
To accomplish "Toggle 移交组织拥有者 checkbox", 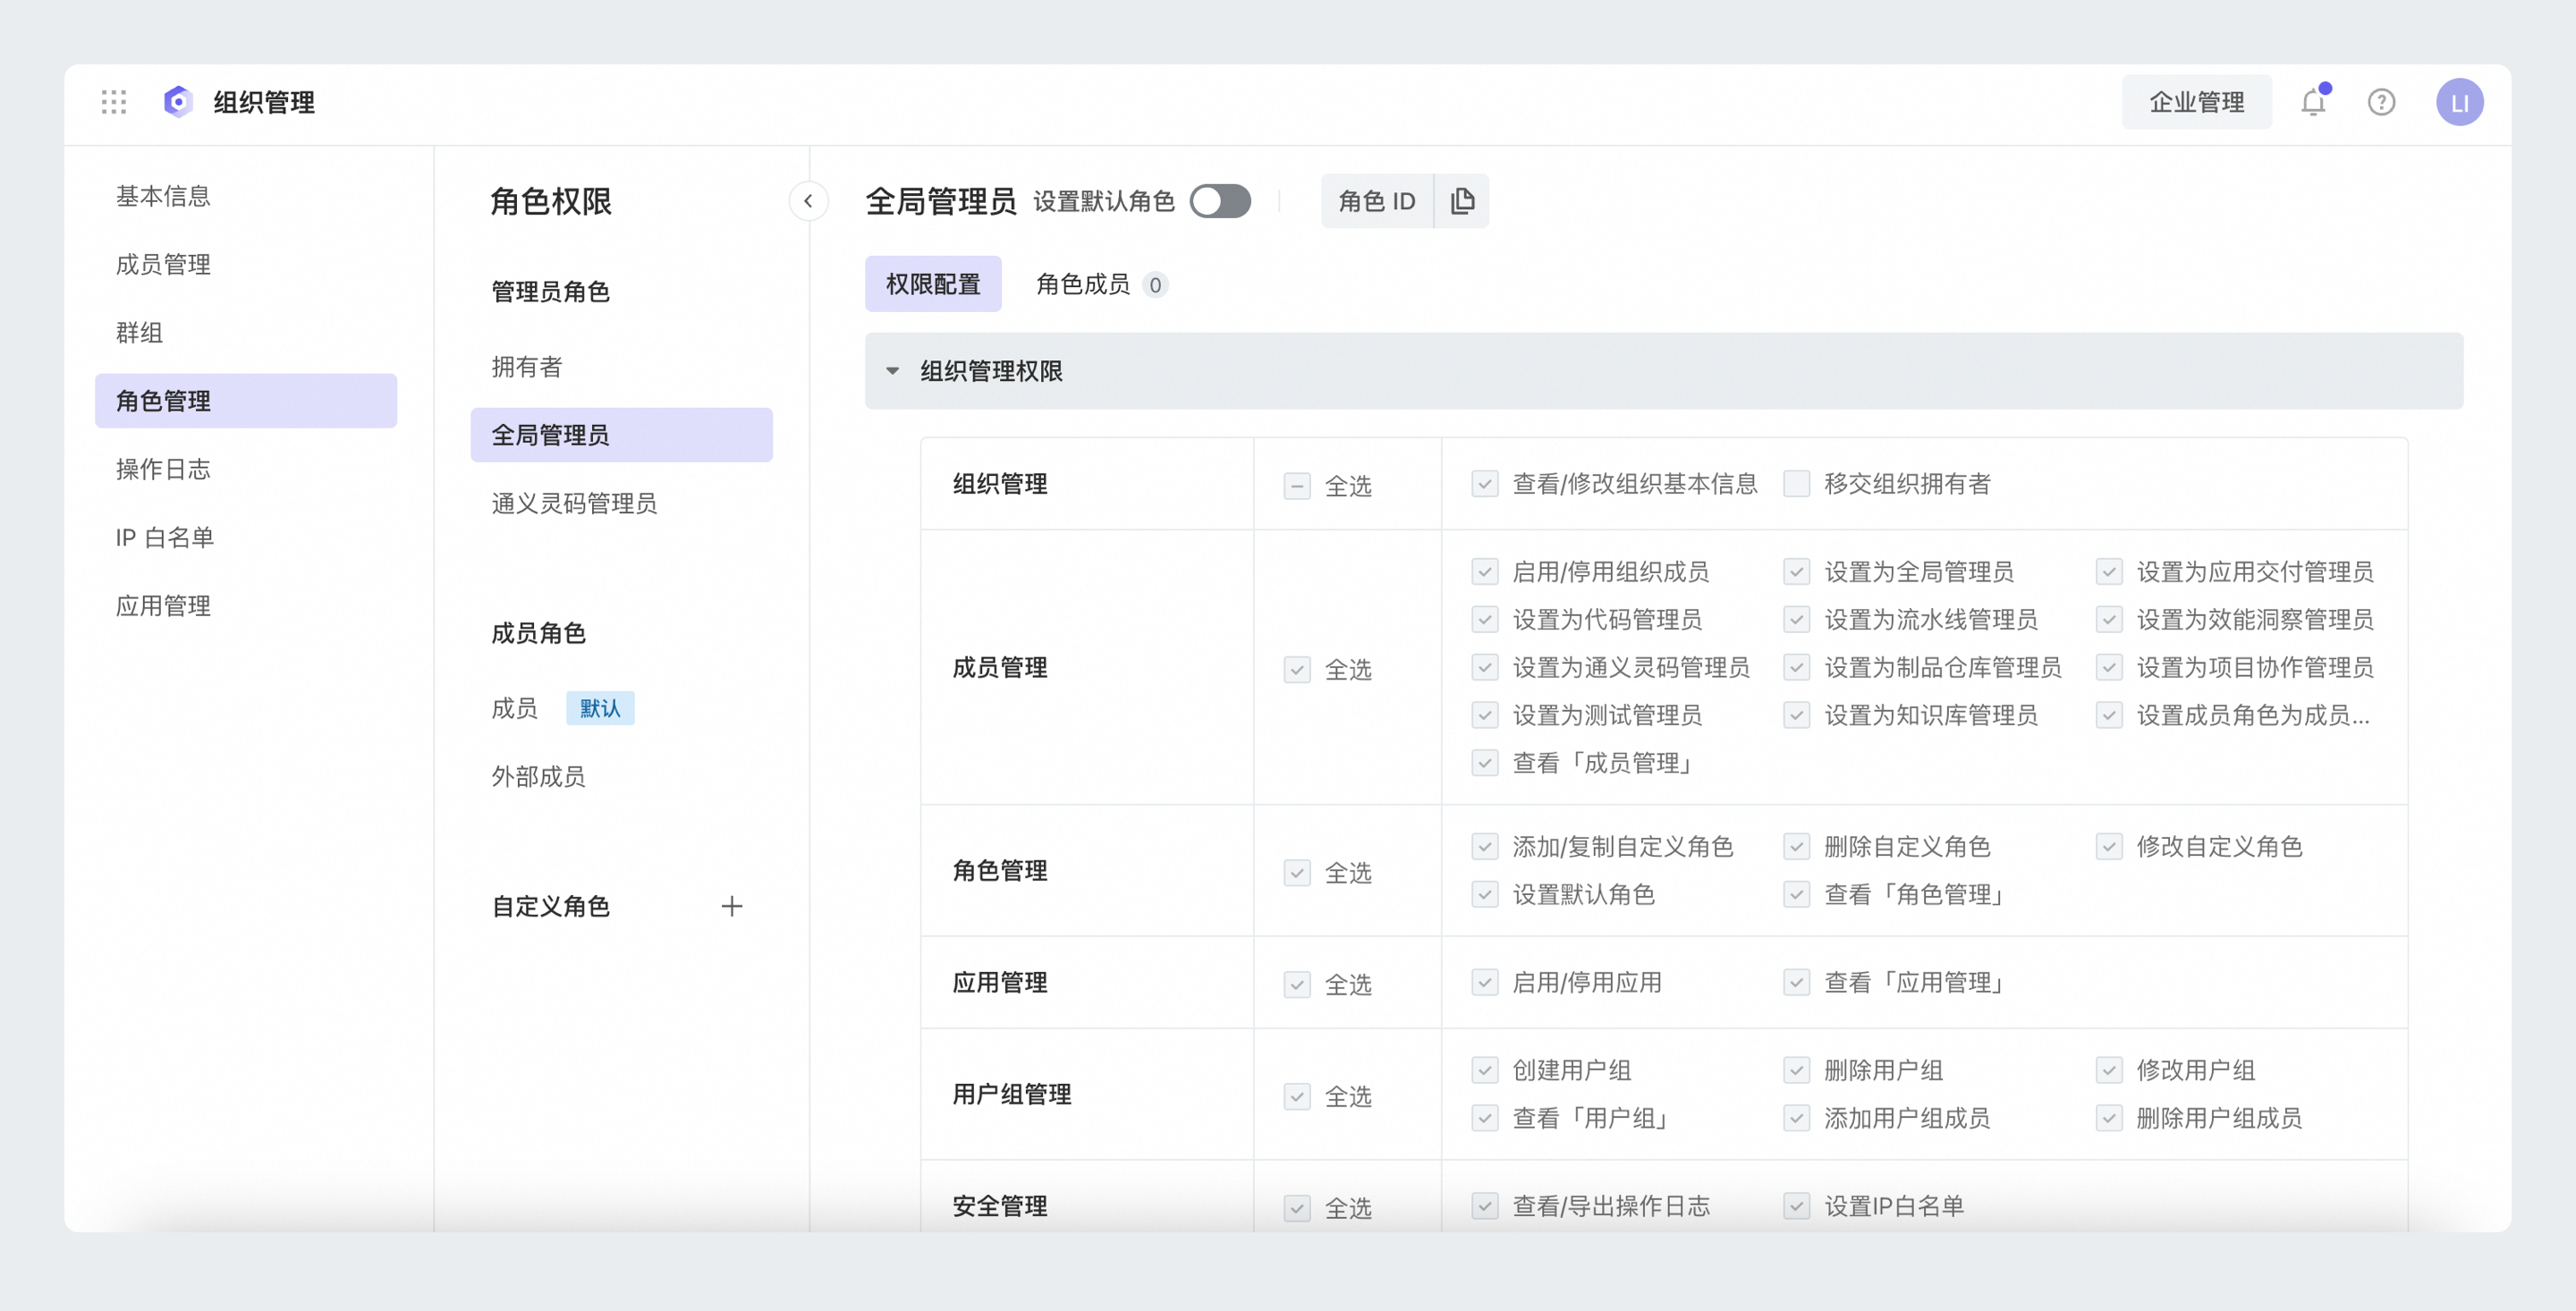I will 1796,484.
